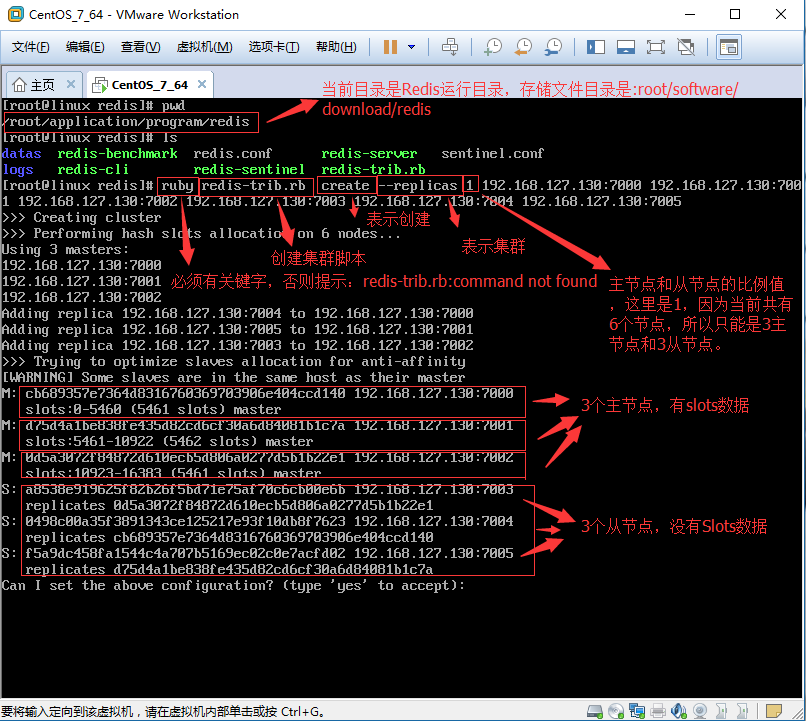
Task: Click the 'redis-trib.rb' file name in ls output
Action: tap(373, 169)
